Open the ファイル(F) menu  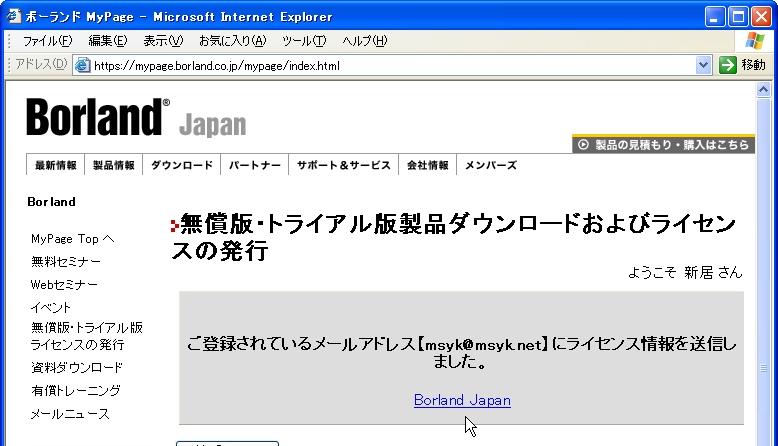(46, 40)
